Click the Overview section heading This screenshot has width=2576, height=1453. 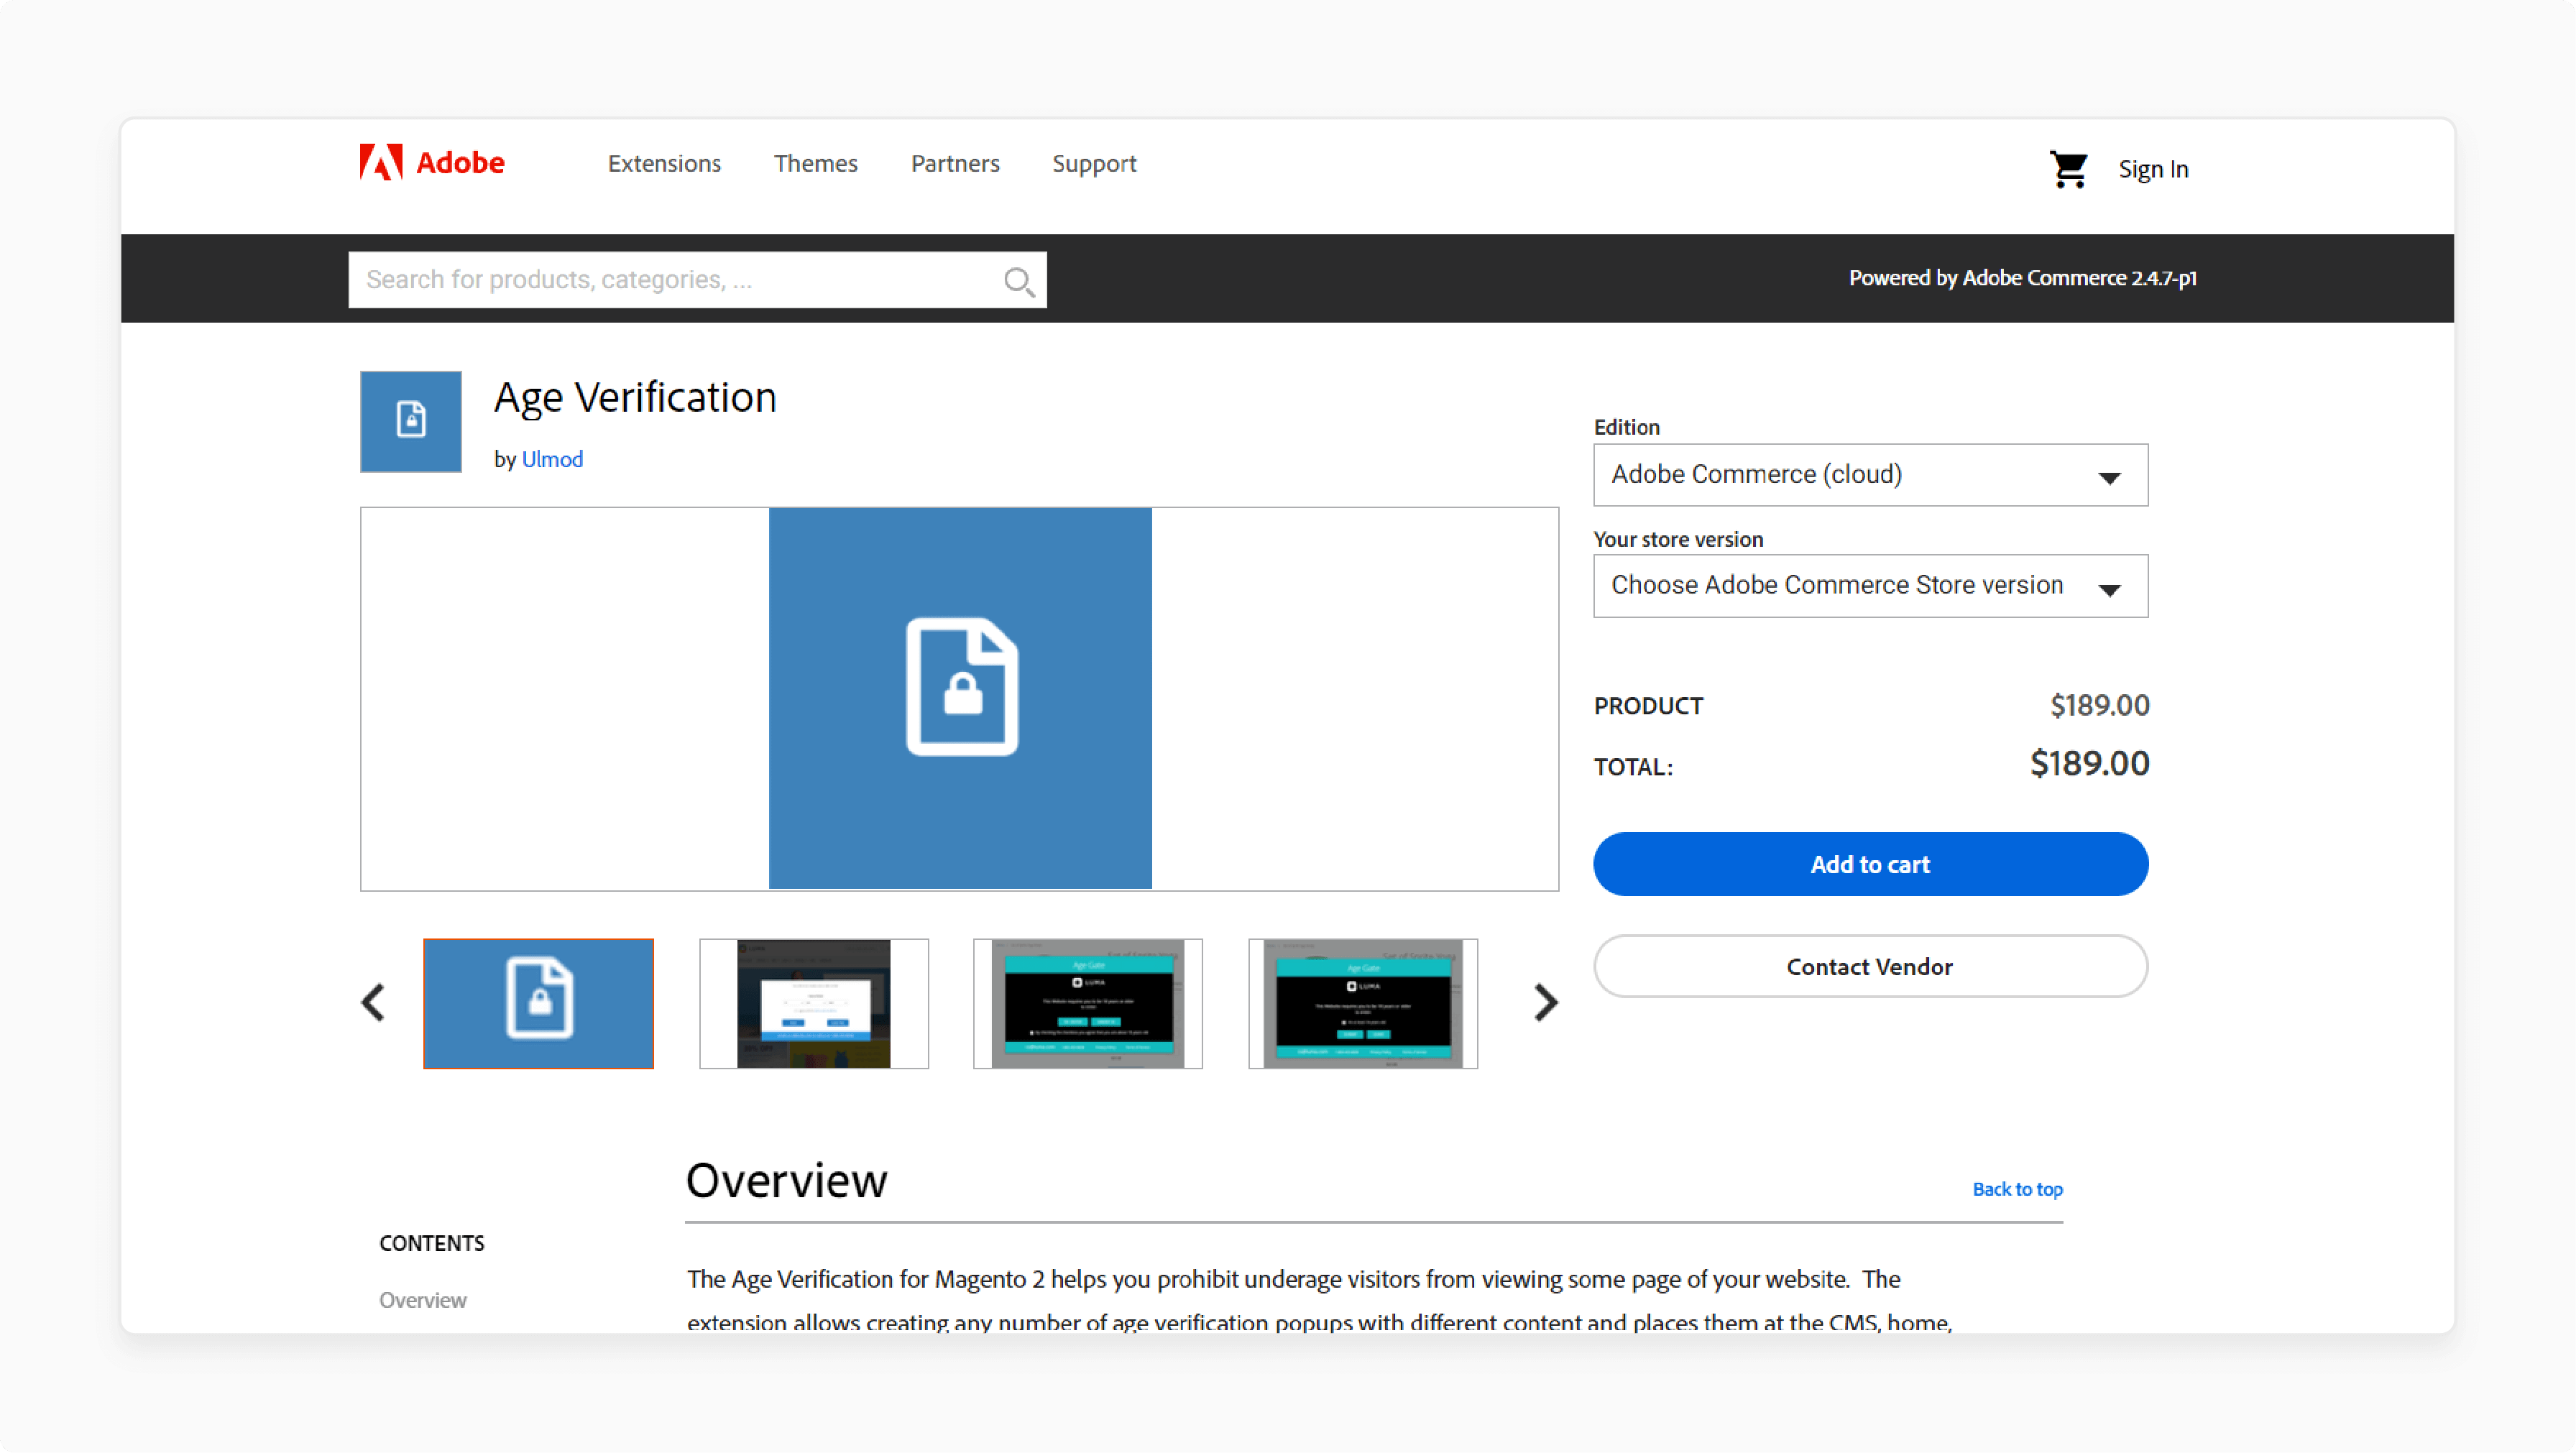pyautogui.click(x=786, y=1180)
